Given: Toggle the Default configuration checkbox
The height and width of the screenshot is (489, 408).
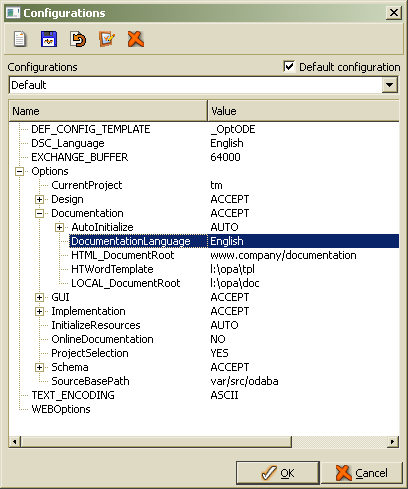Looking at the screenshot, I should [x=289, y=66].
